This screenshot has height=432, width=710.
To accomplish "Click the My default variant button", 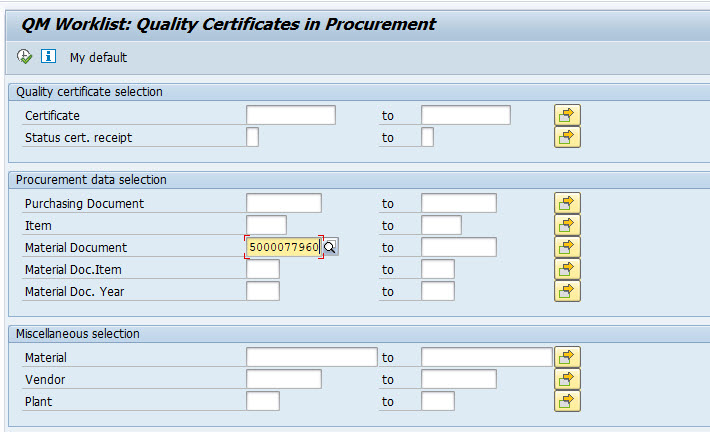I will click(x=98, y=58).
